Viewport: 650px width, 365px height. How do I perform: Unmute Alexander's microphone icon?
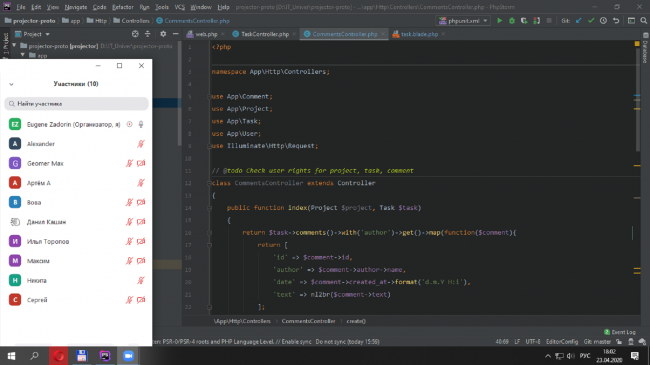141,144
